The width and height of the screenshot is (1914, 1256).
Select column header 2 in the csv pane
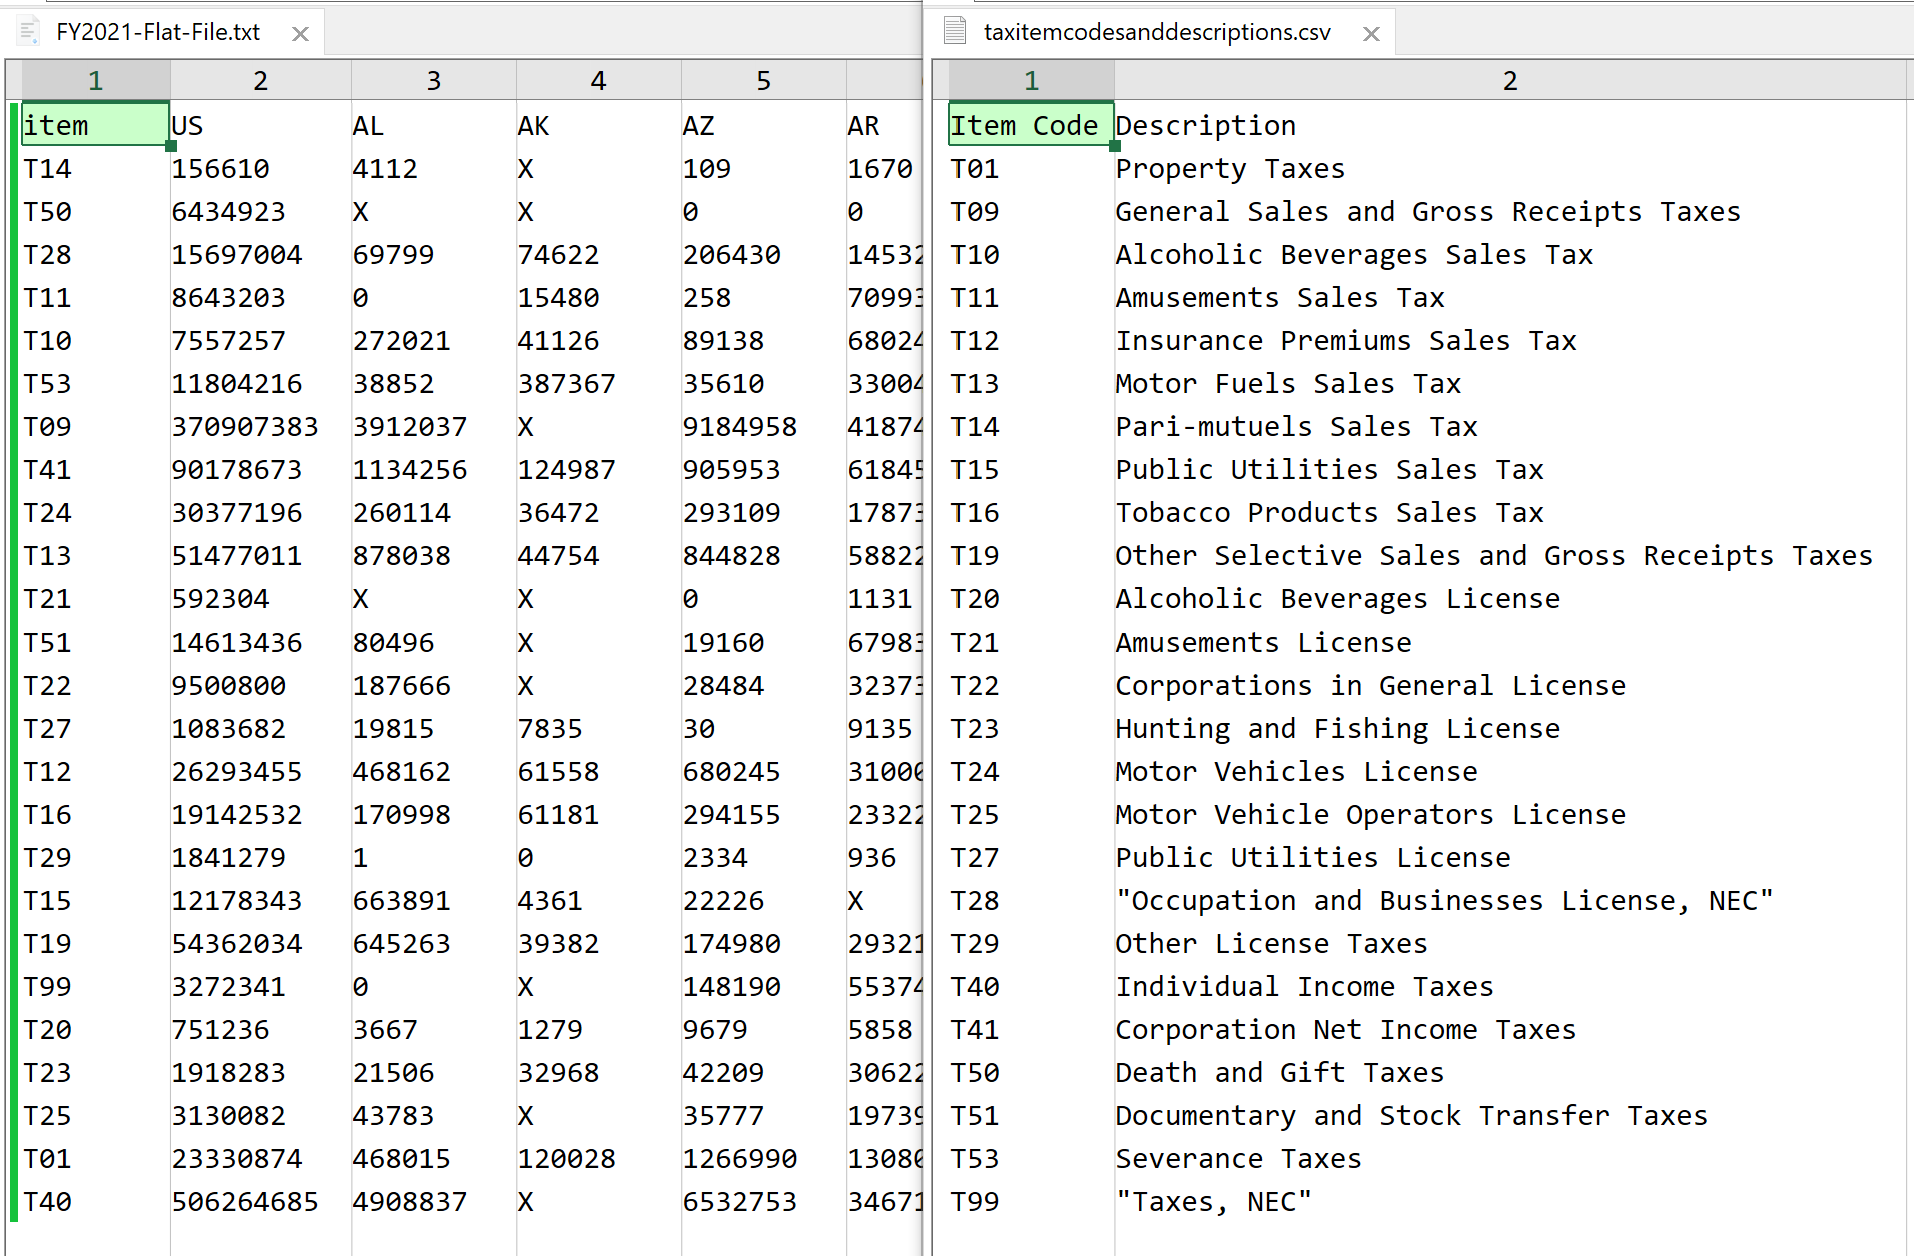1510,80
